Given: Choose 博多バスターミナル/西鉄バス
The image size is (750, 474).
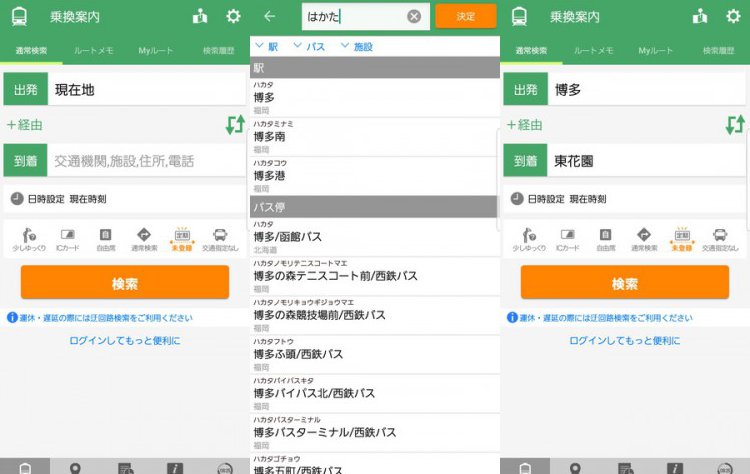Looking at the screenshot, I should click(375, 432).
